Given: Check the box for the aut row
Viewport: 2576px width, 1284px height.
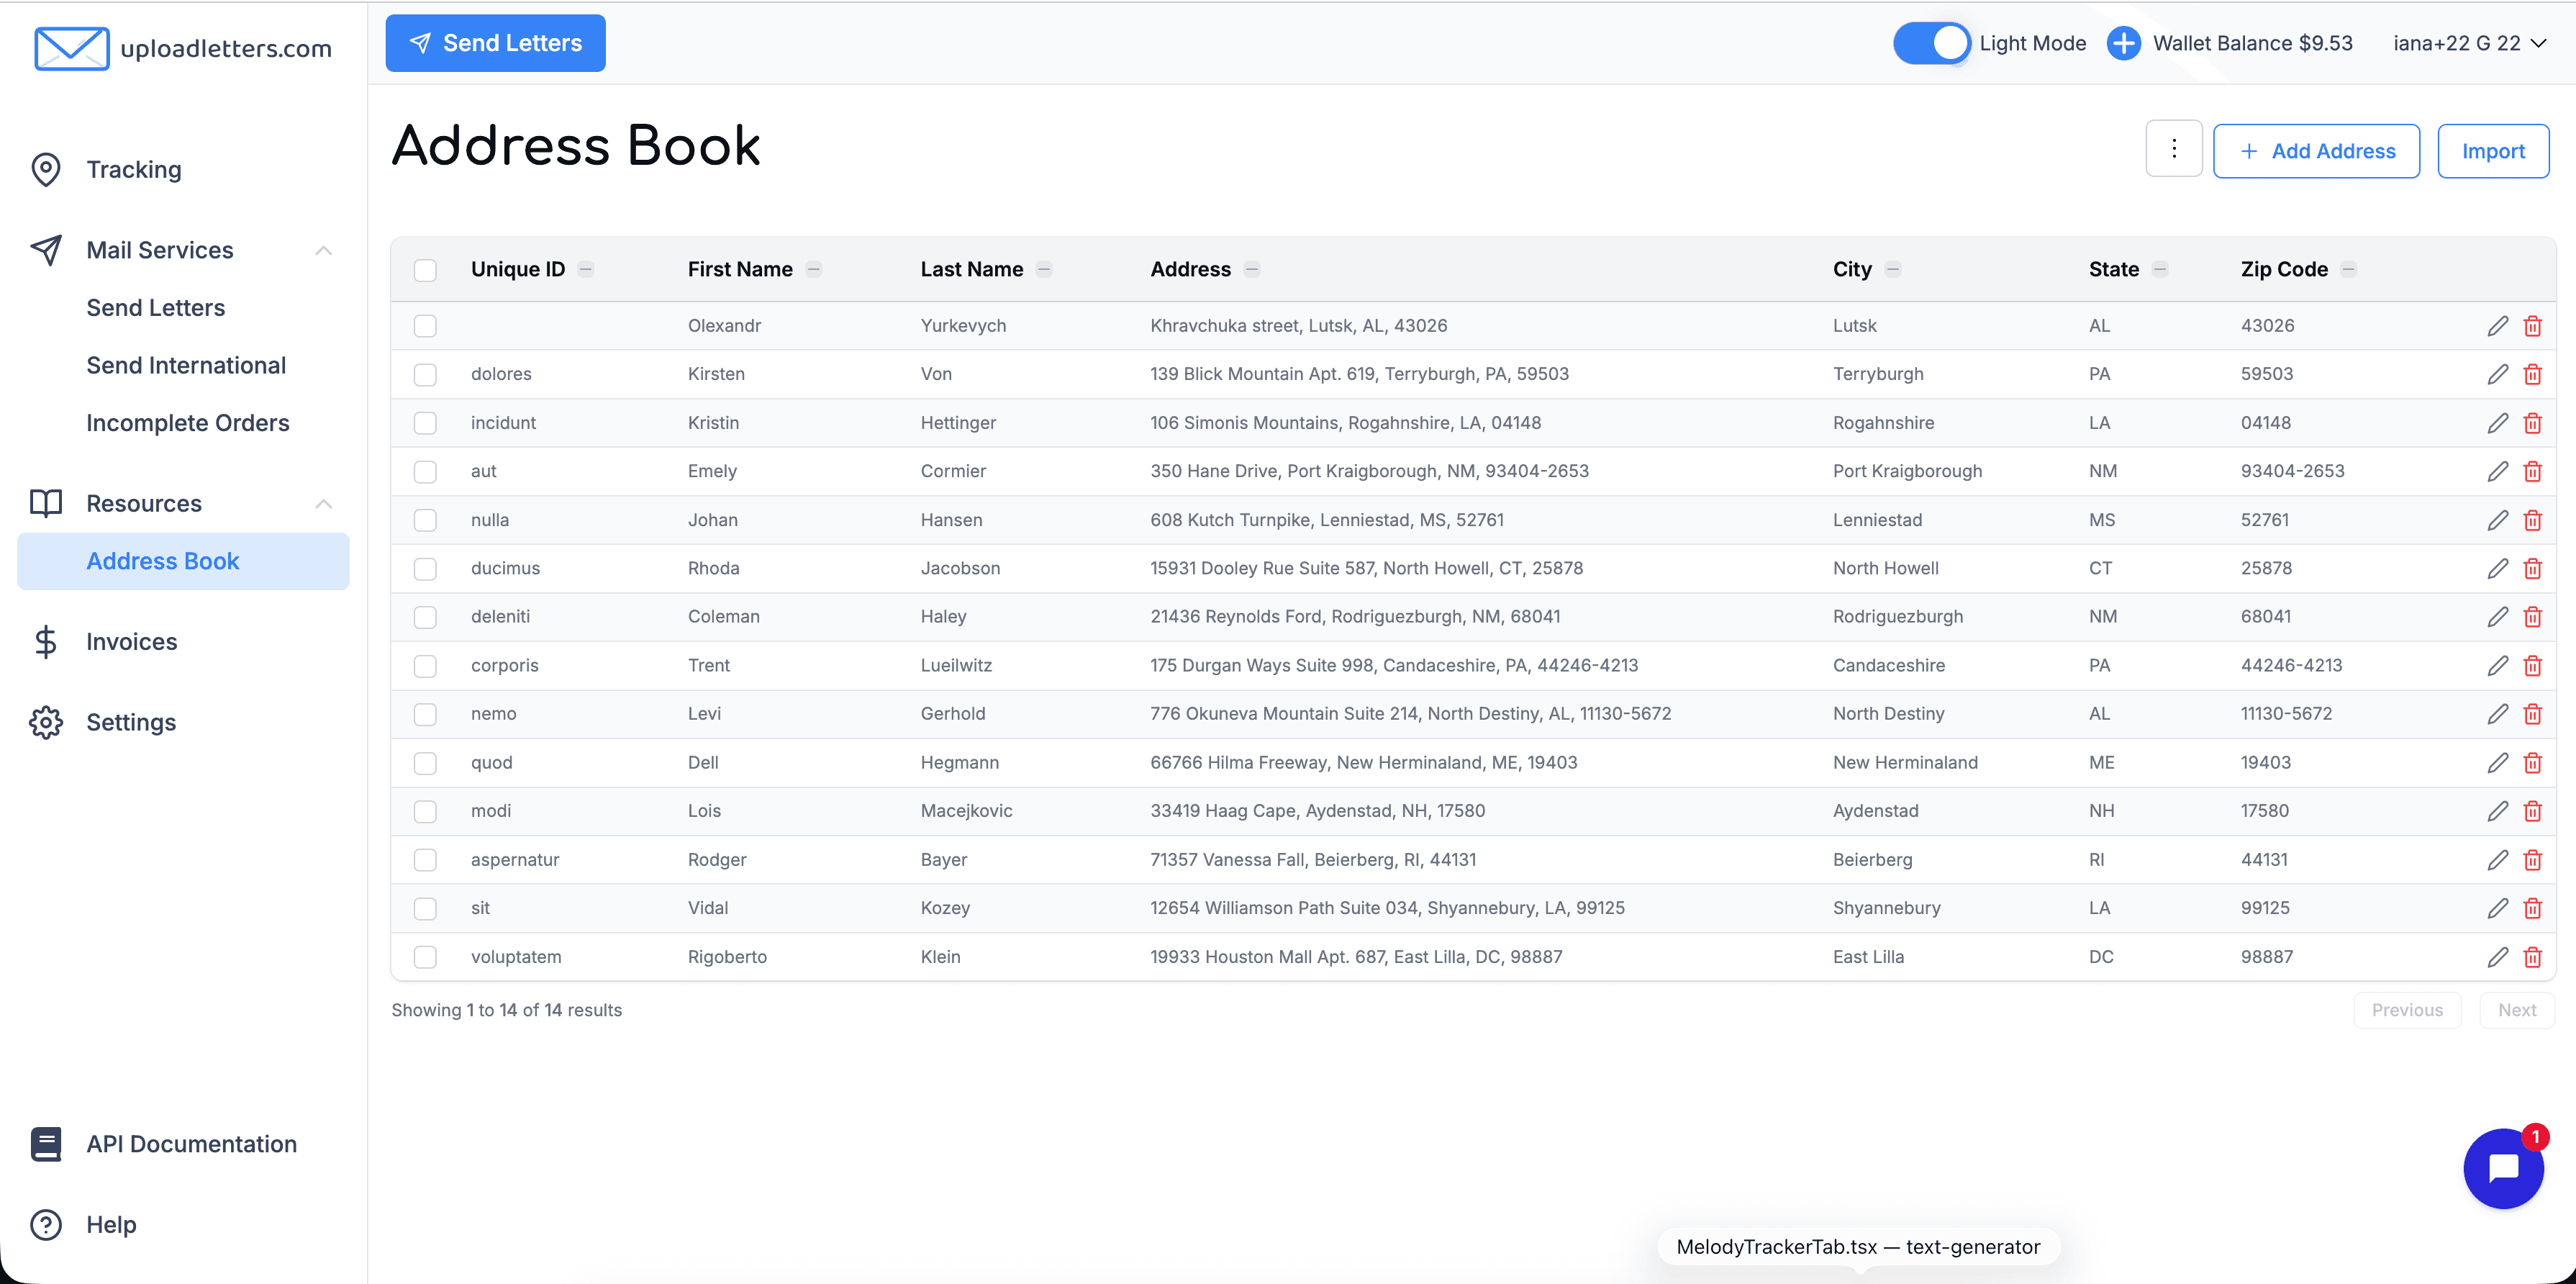Looking at the screenshot, I should 425,471.
